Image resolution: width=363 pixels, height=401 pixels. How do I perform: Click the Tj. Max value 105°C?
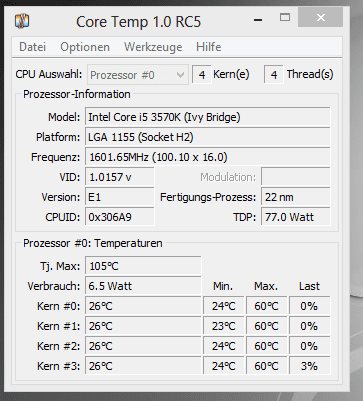(x=143, y=266)
